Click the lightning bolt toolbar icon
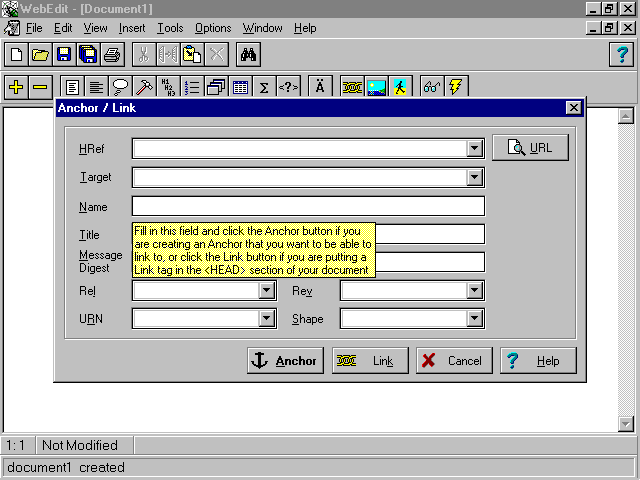Viewport: 640px width, 480px height. [x=456, y=87]
